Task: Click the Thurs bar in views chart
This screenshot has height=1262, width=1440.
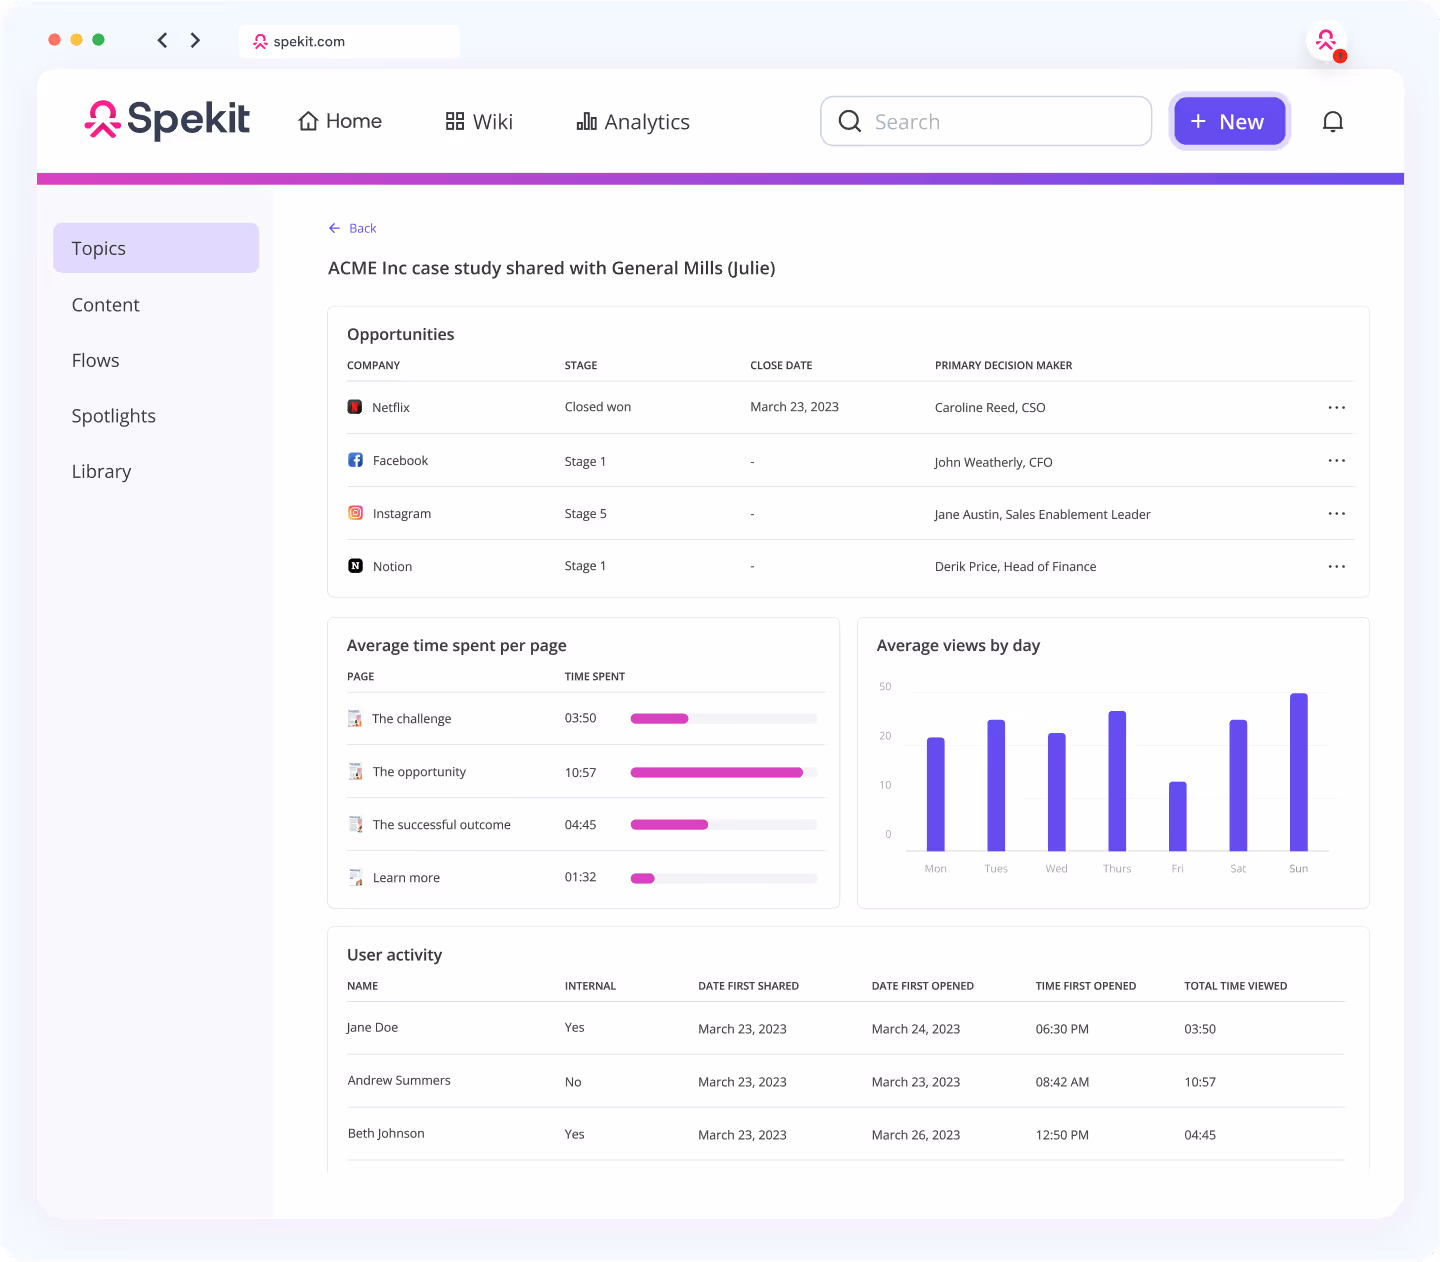Action: tap(1117, 781)
